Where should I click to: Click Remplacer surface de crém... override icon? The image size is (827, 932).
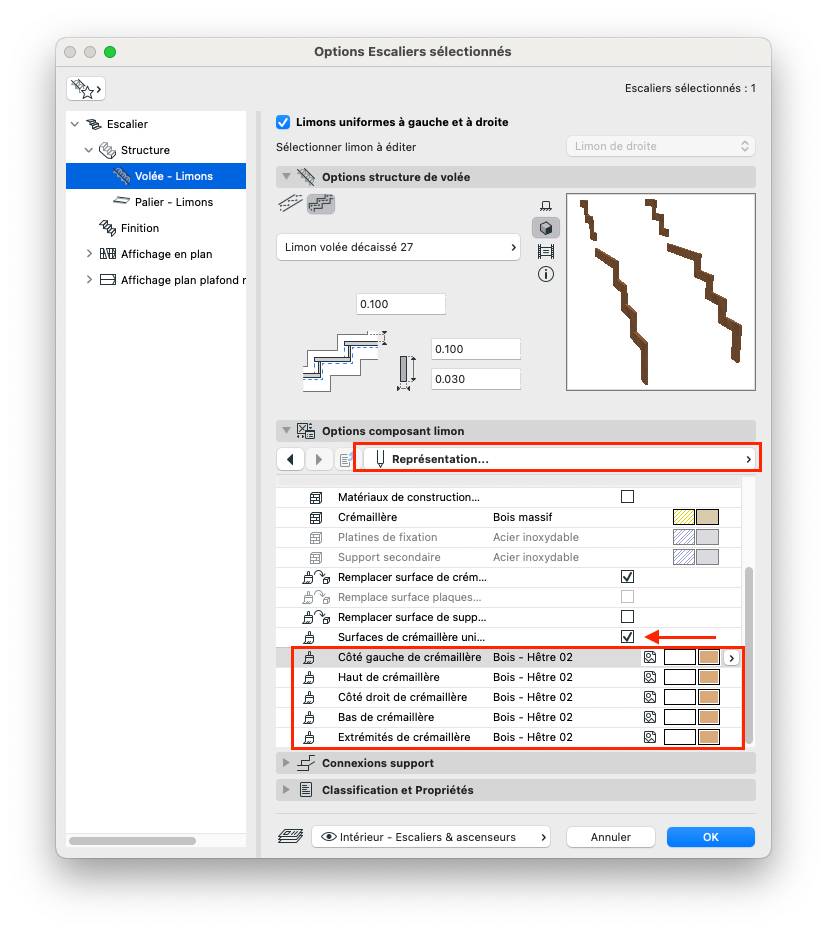[x=316, y=577]
